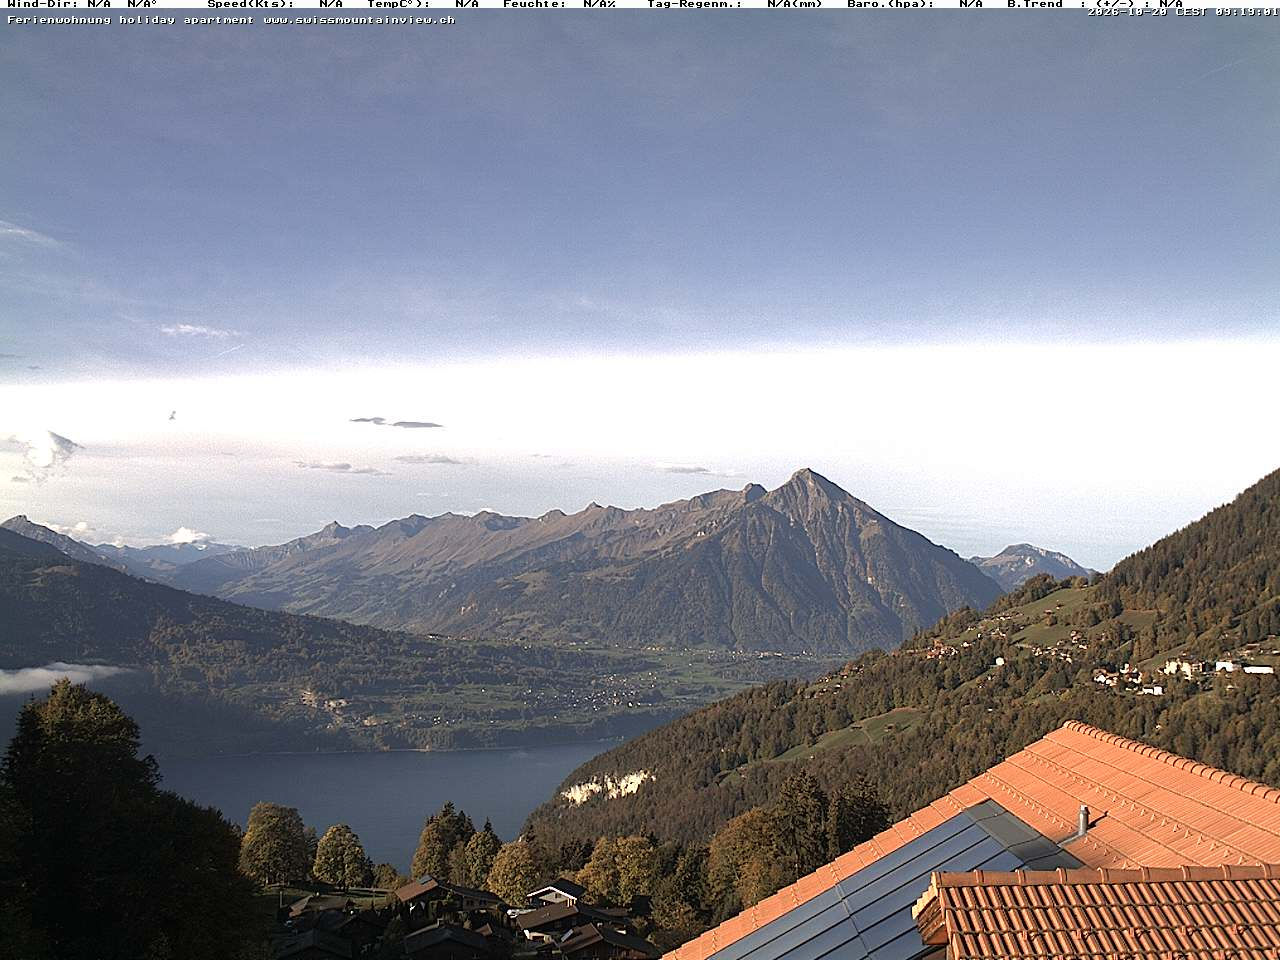
Task: Click the "TempC°):" label
Action: (x=399, y=4)
